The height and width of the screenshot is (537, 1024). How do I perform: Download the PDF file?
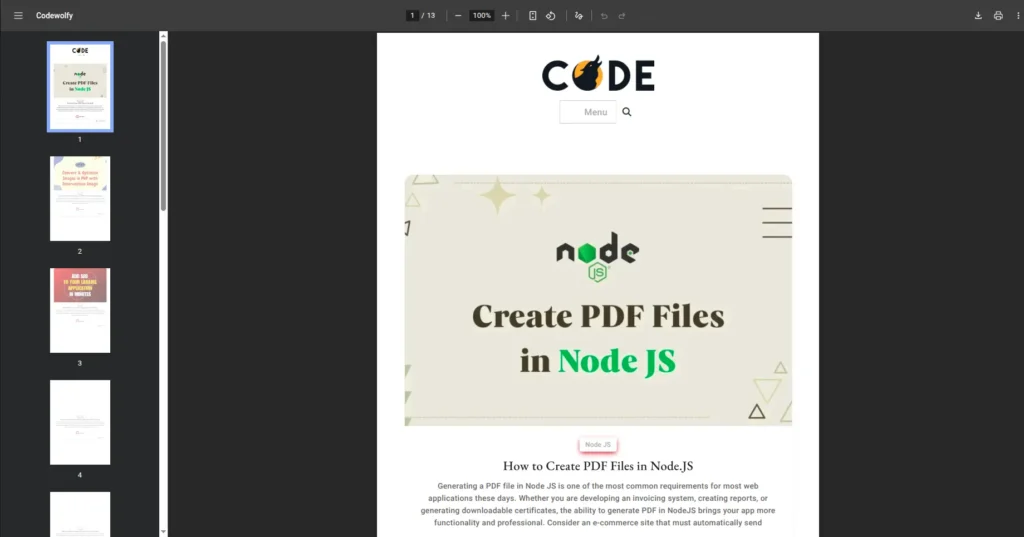pos(978,16)
